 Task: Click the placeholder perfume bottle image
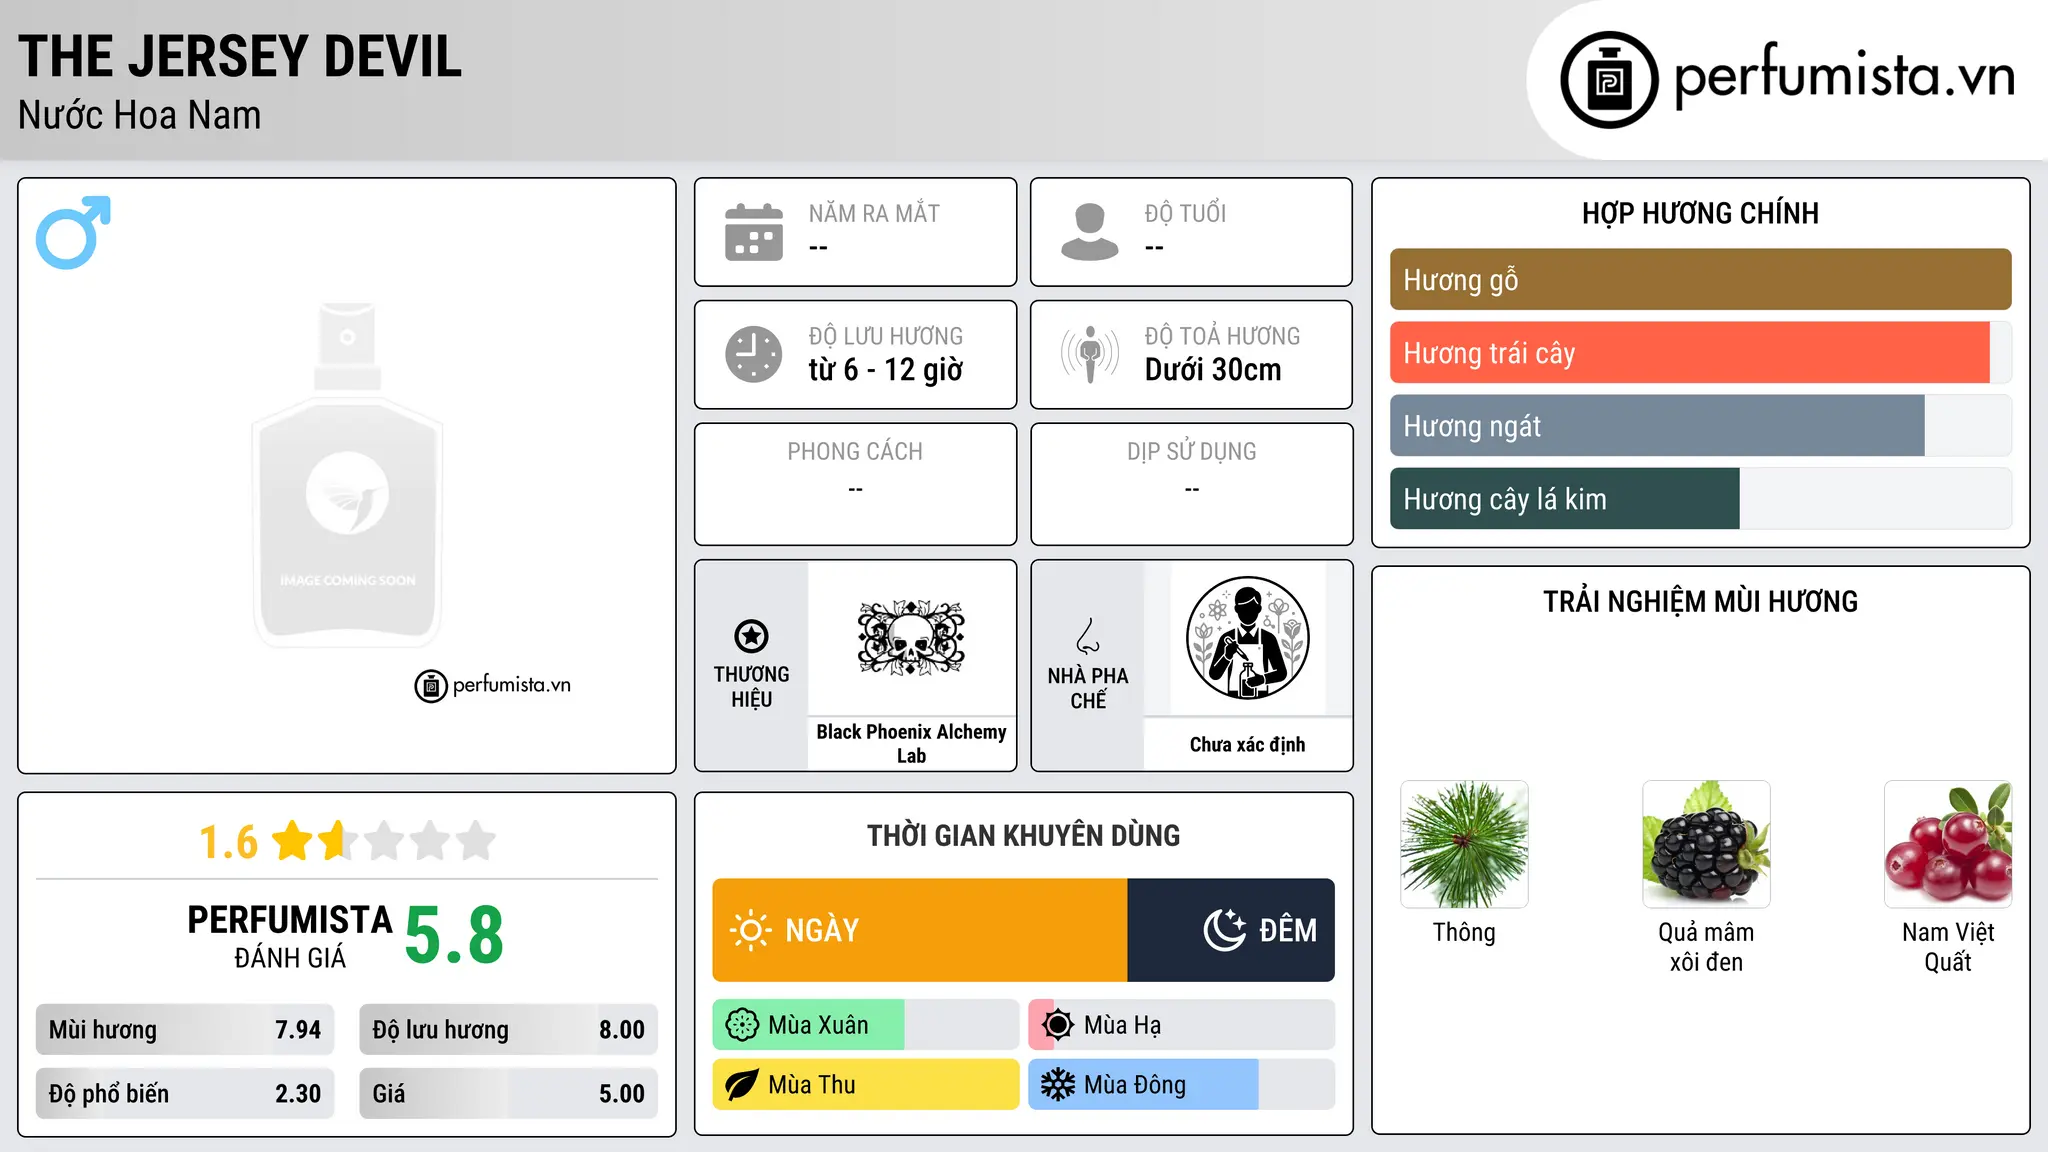click(347, 475)
